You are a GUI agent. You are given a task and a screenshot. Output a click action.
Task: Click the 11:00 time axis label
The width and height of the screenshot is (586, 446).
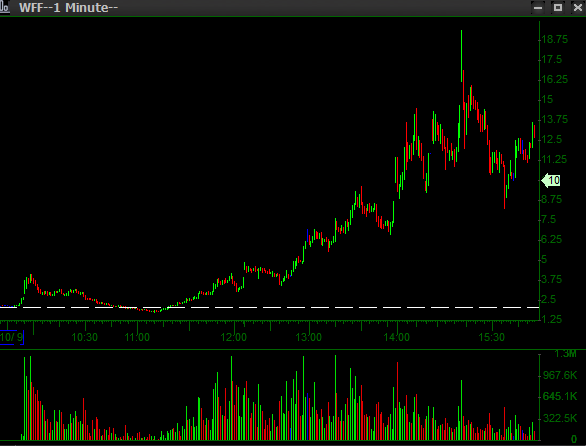[137, 337]
